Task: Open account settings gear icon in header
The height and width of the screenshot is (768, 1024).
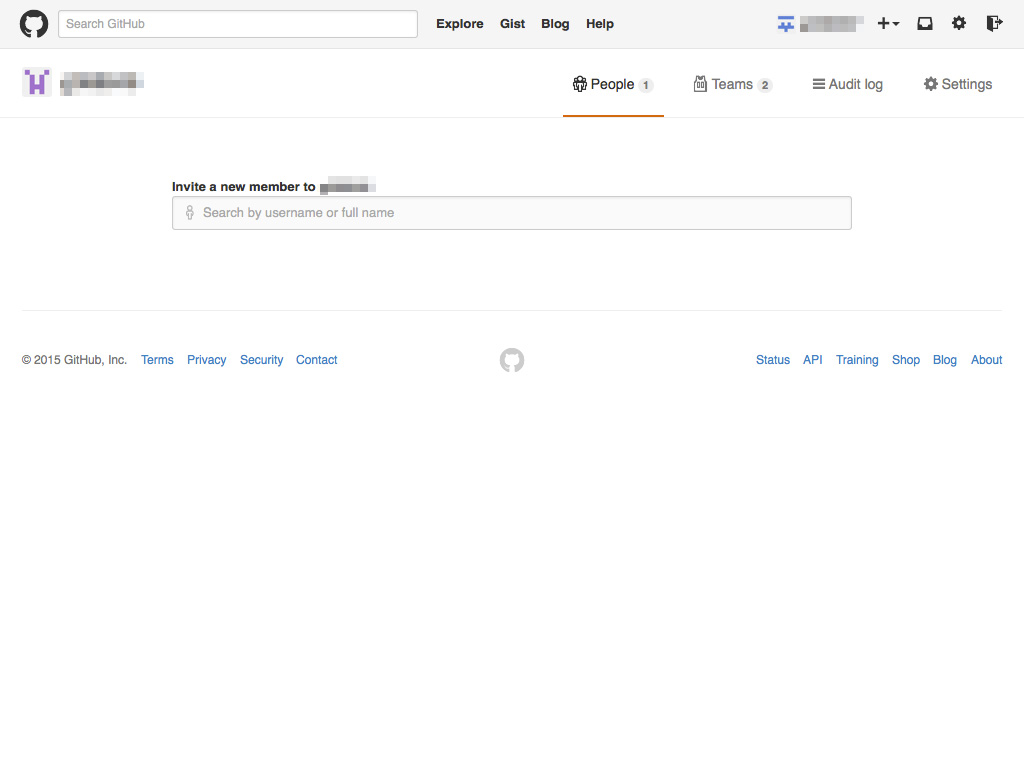Action: pos(959,24)
